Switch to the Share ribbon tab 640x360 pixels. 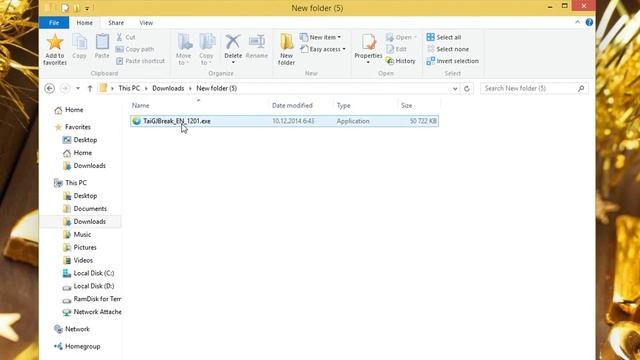116,23
